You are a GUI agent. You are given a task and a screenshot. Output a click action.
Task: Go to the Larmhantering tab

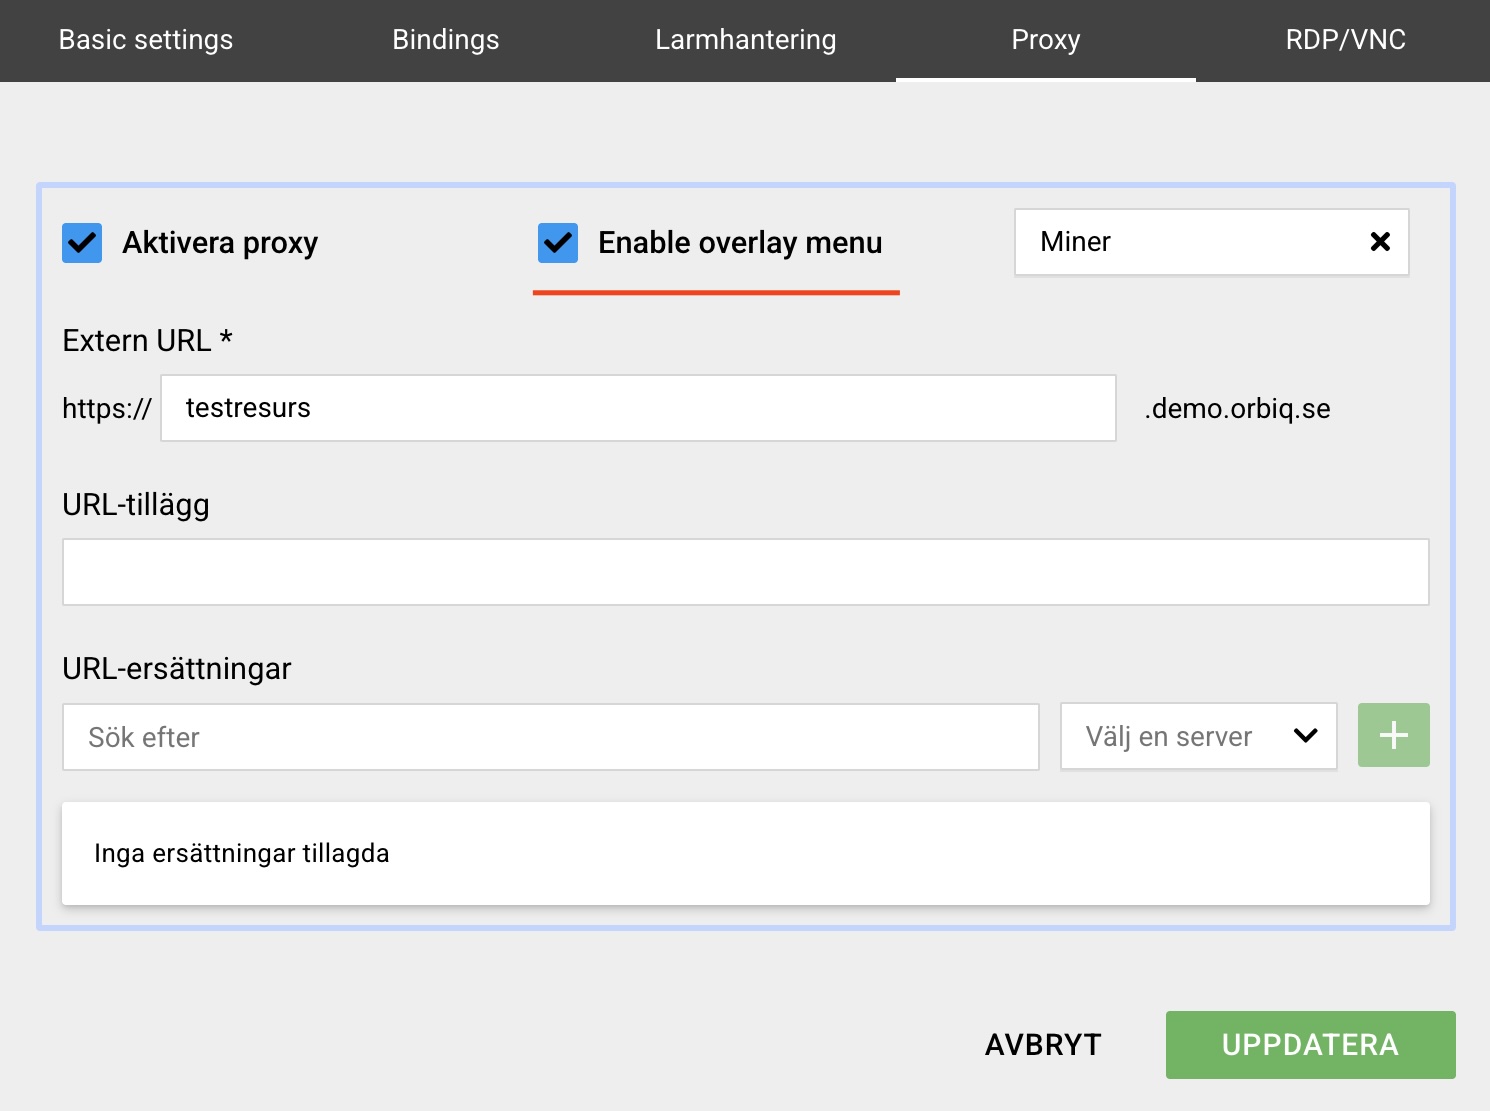(745, 40)
